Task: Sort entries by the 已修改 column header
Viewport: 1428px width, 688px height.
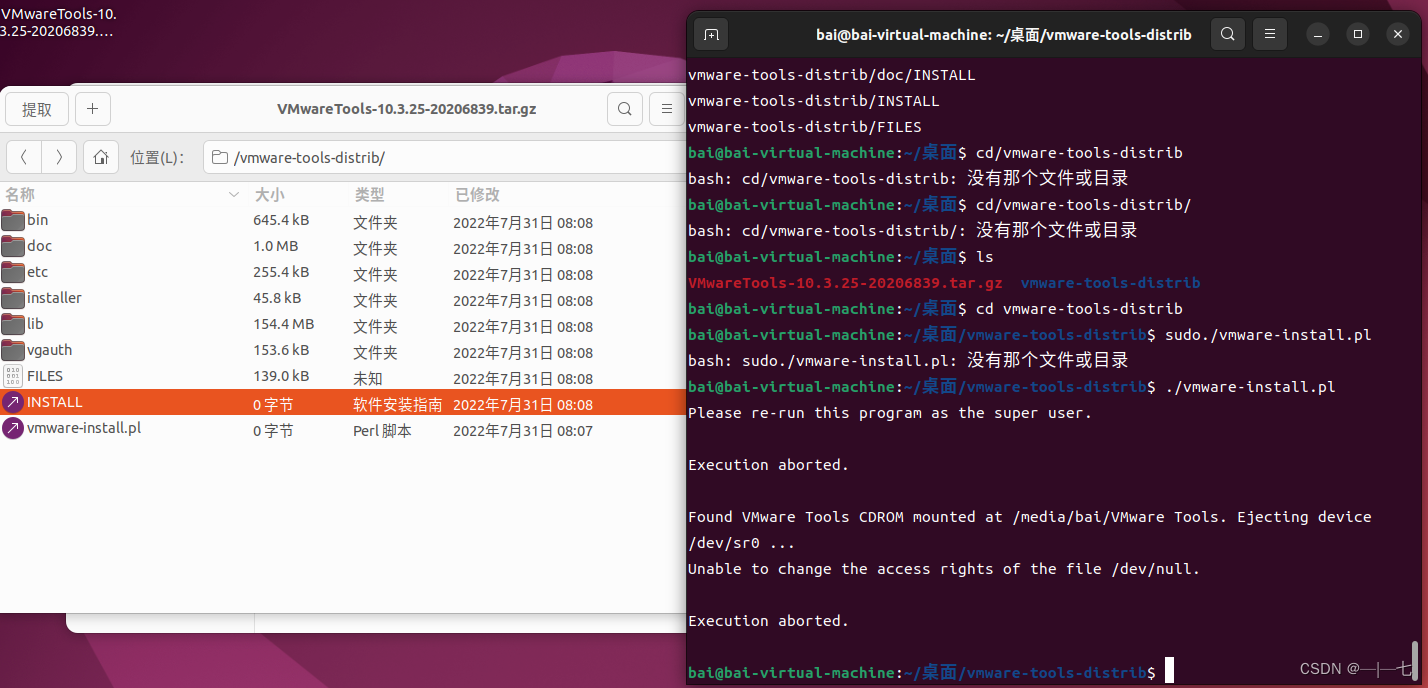Action: [477, 194]
